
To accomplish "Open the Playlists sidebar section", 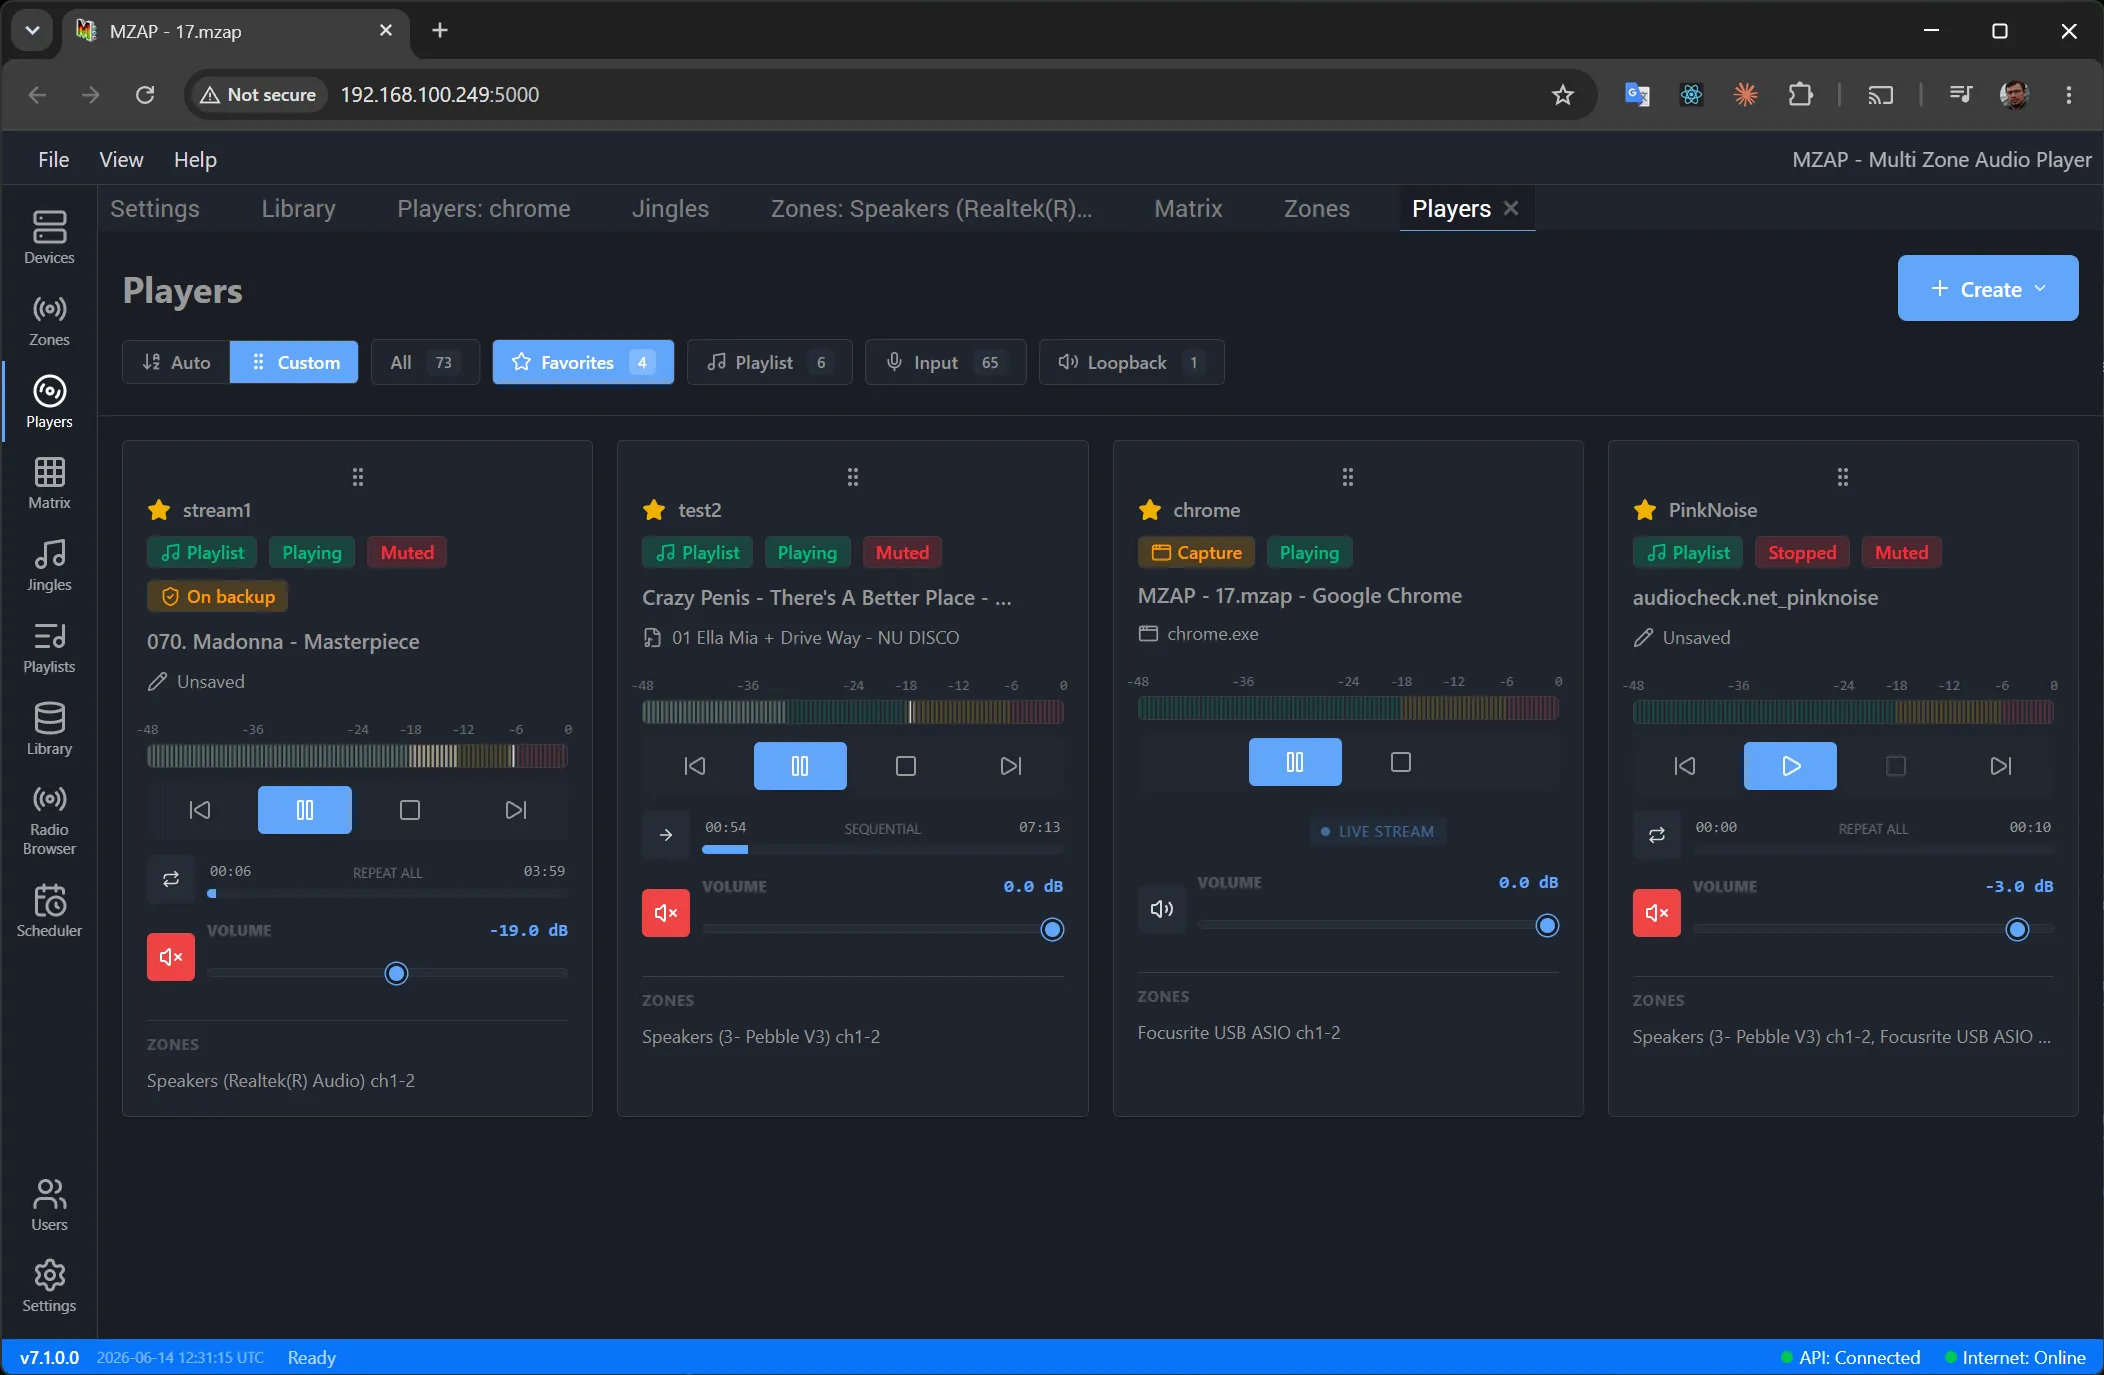I will 49,647.
